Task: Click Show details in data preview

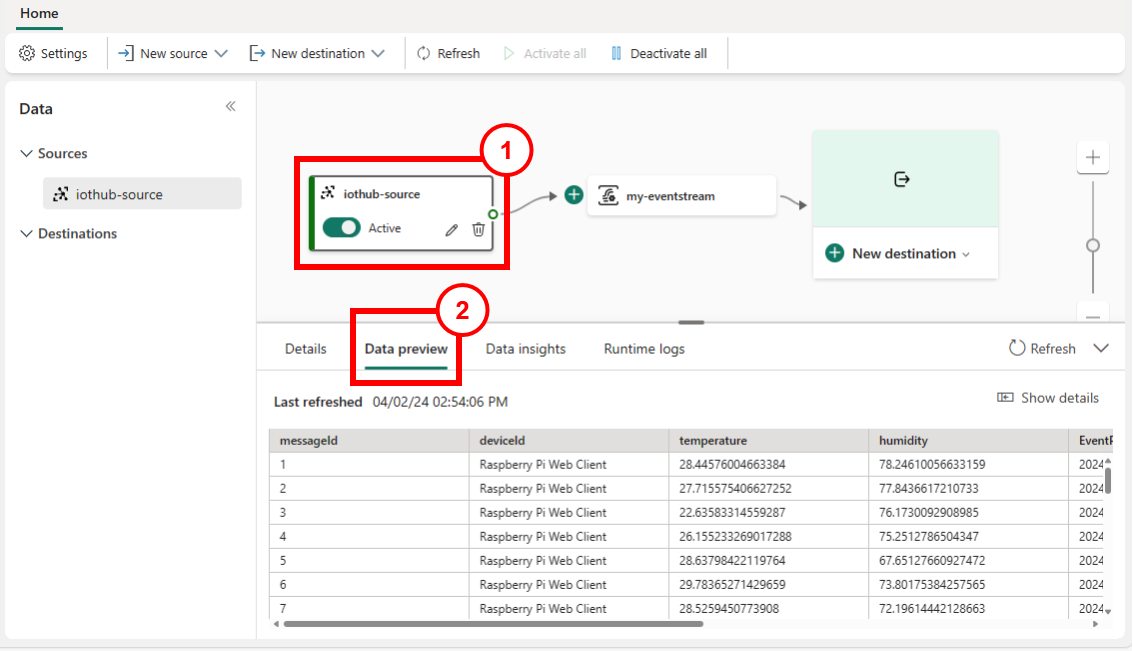Action: click(1048, 398)
